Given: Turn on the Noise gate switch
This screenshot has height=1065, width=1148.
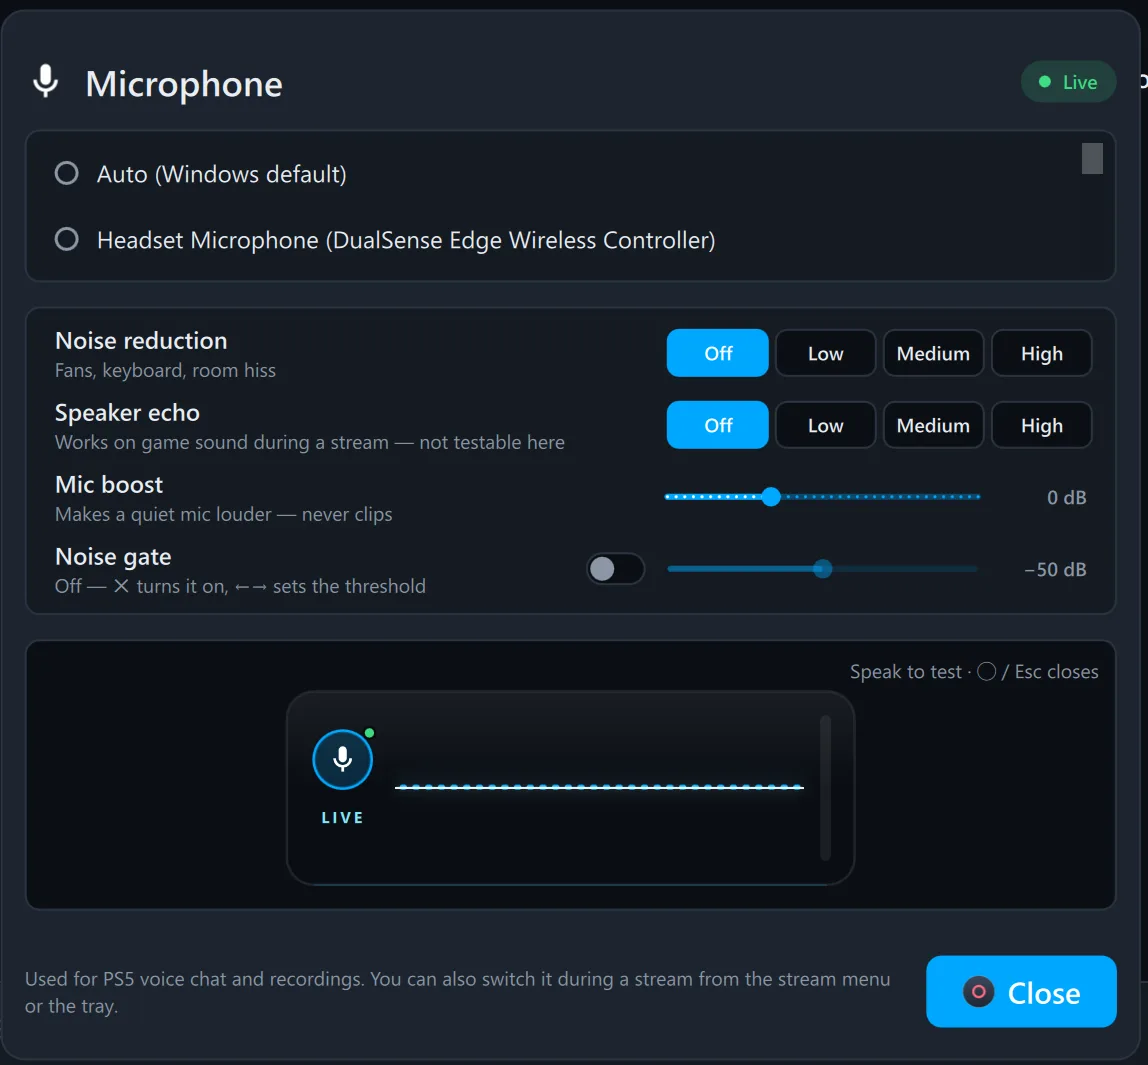Looking at the screenshot, I should coord(616,569).
